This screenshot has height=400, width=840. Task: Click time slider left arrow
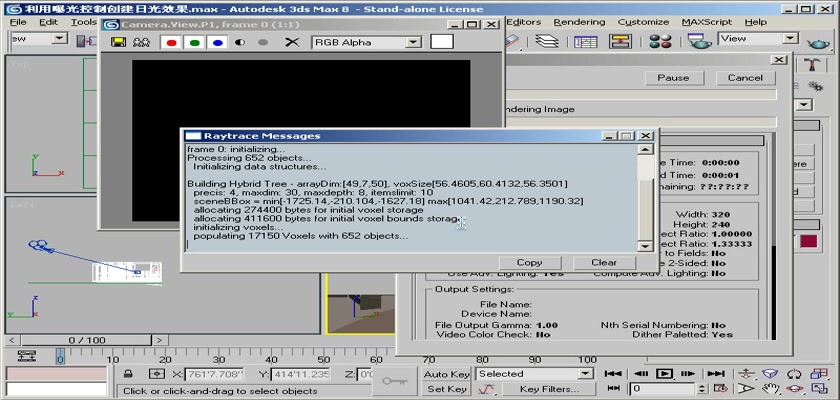(12, 340)
